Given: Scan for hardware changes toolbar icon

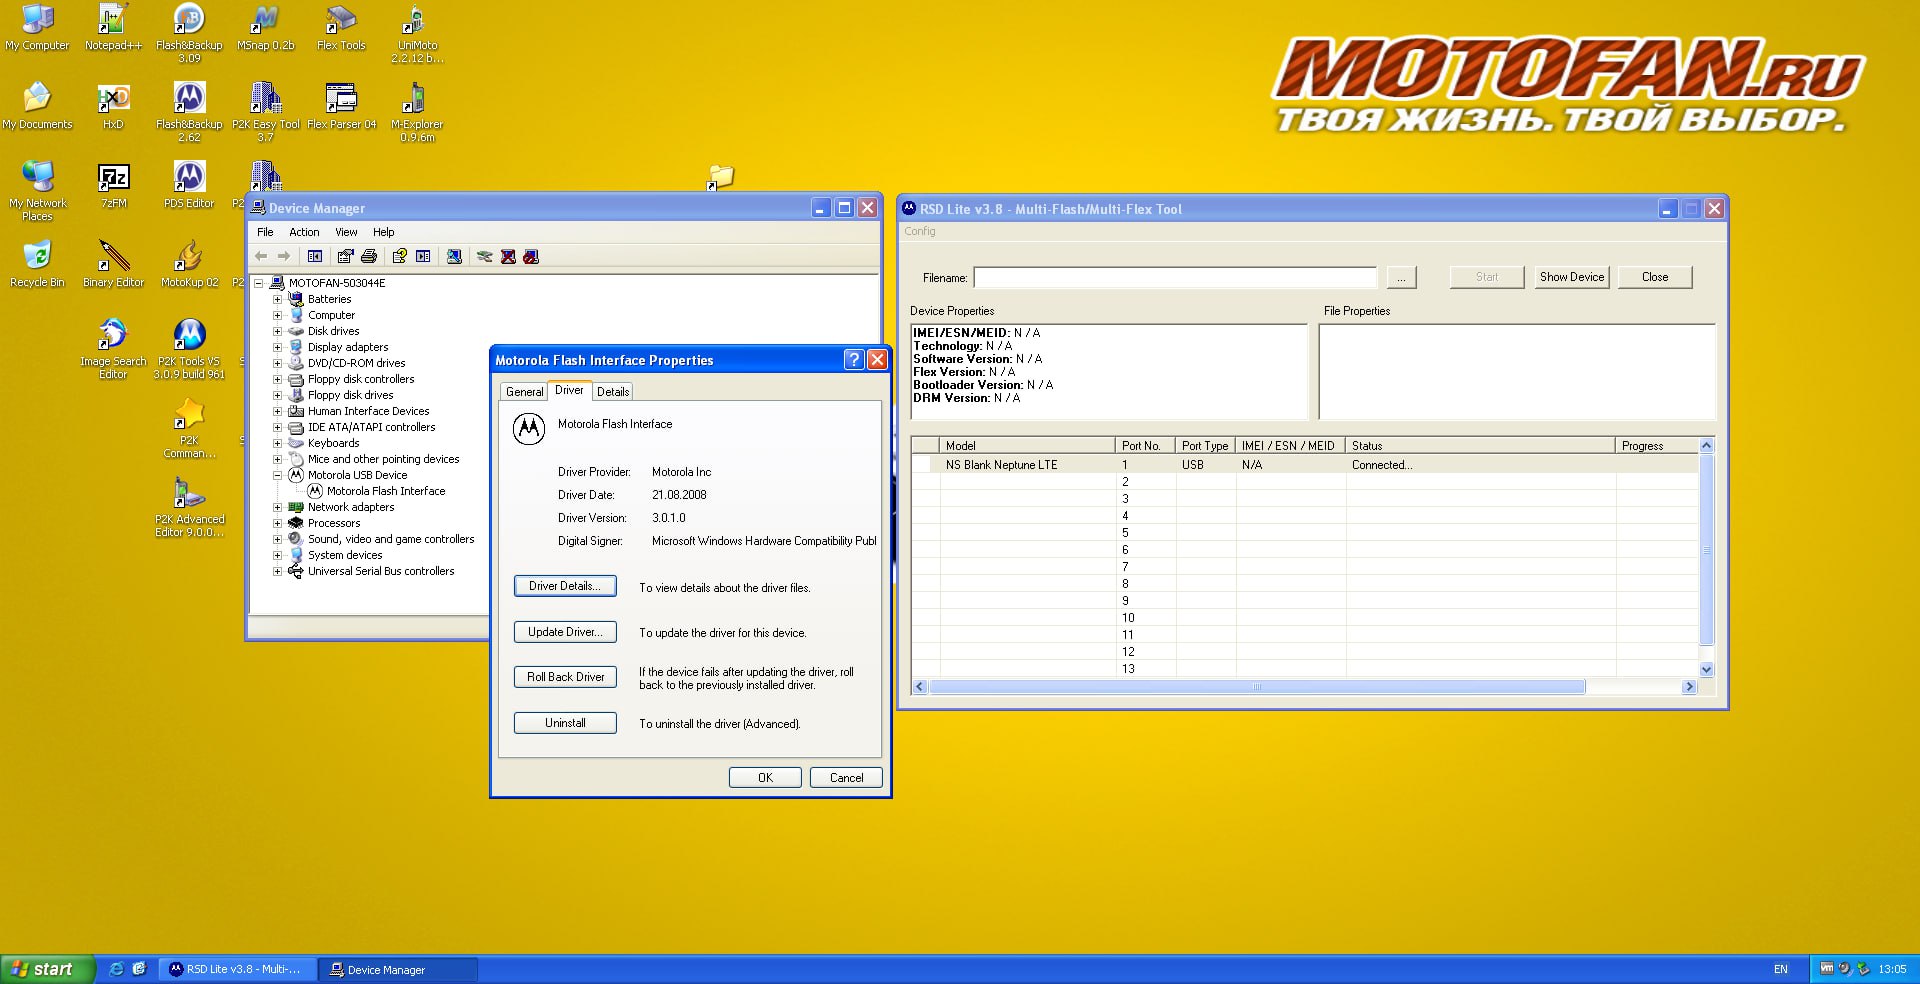Looking at the screenshot, I should (x=454, y=257).
